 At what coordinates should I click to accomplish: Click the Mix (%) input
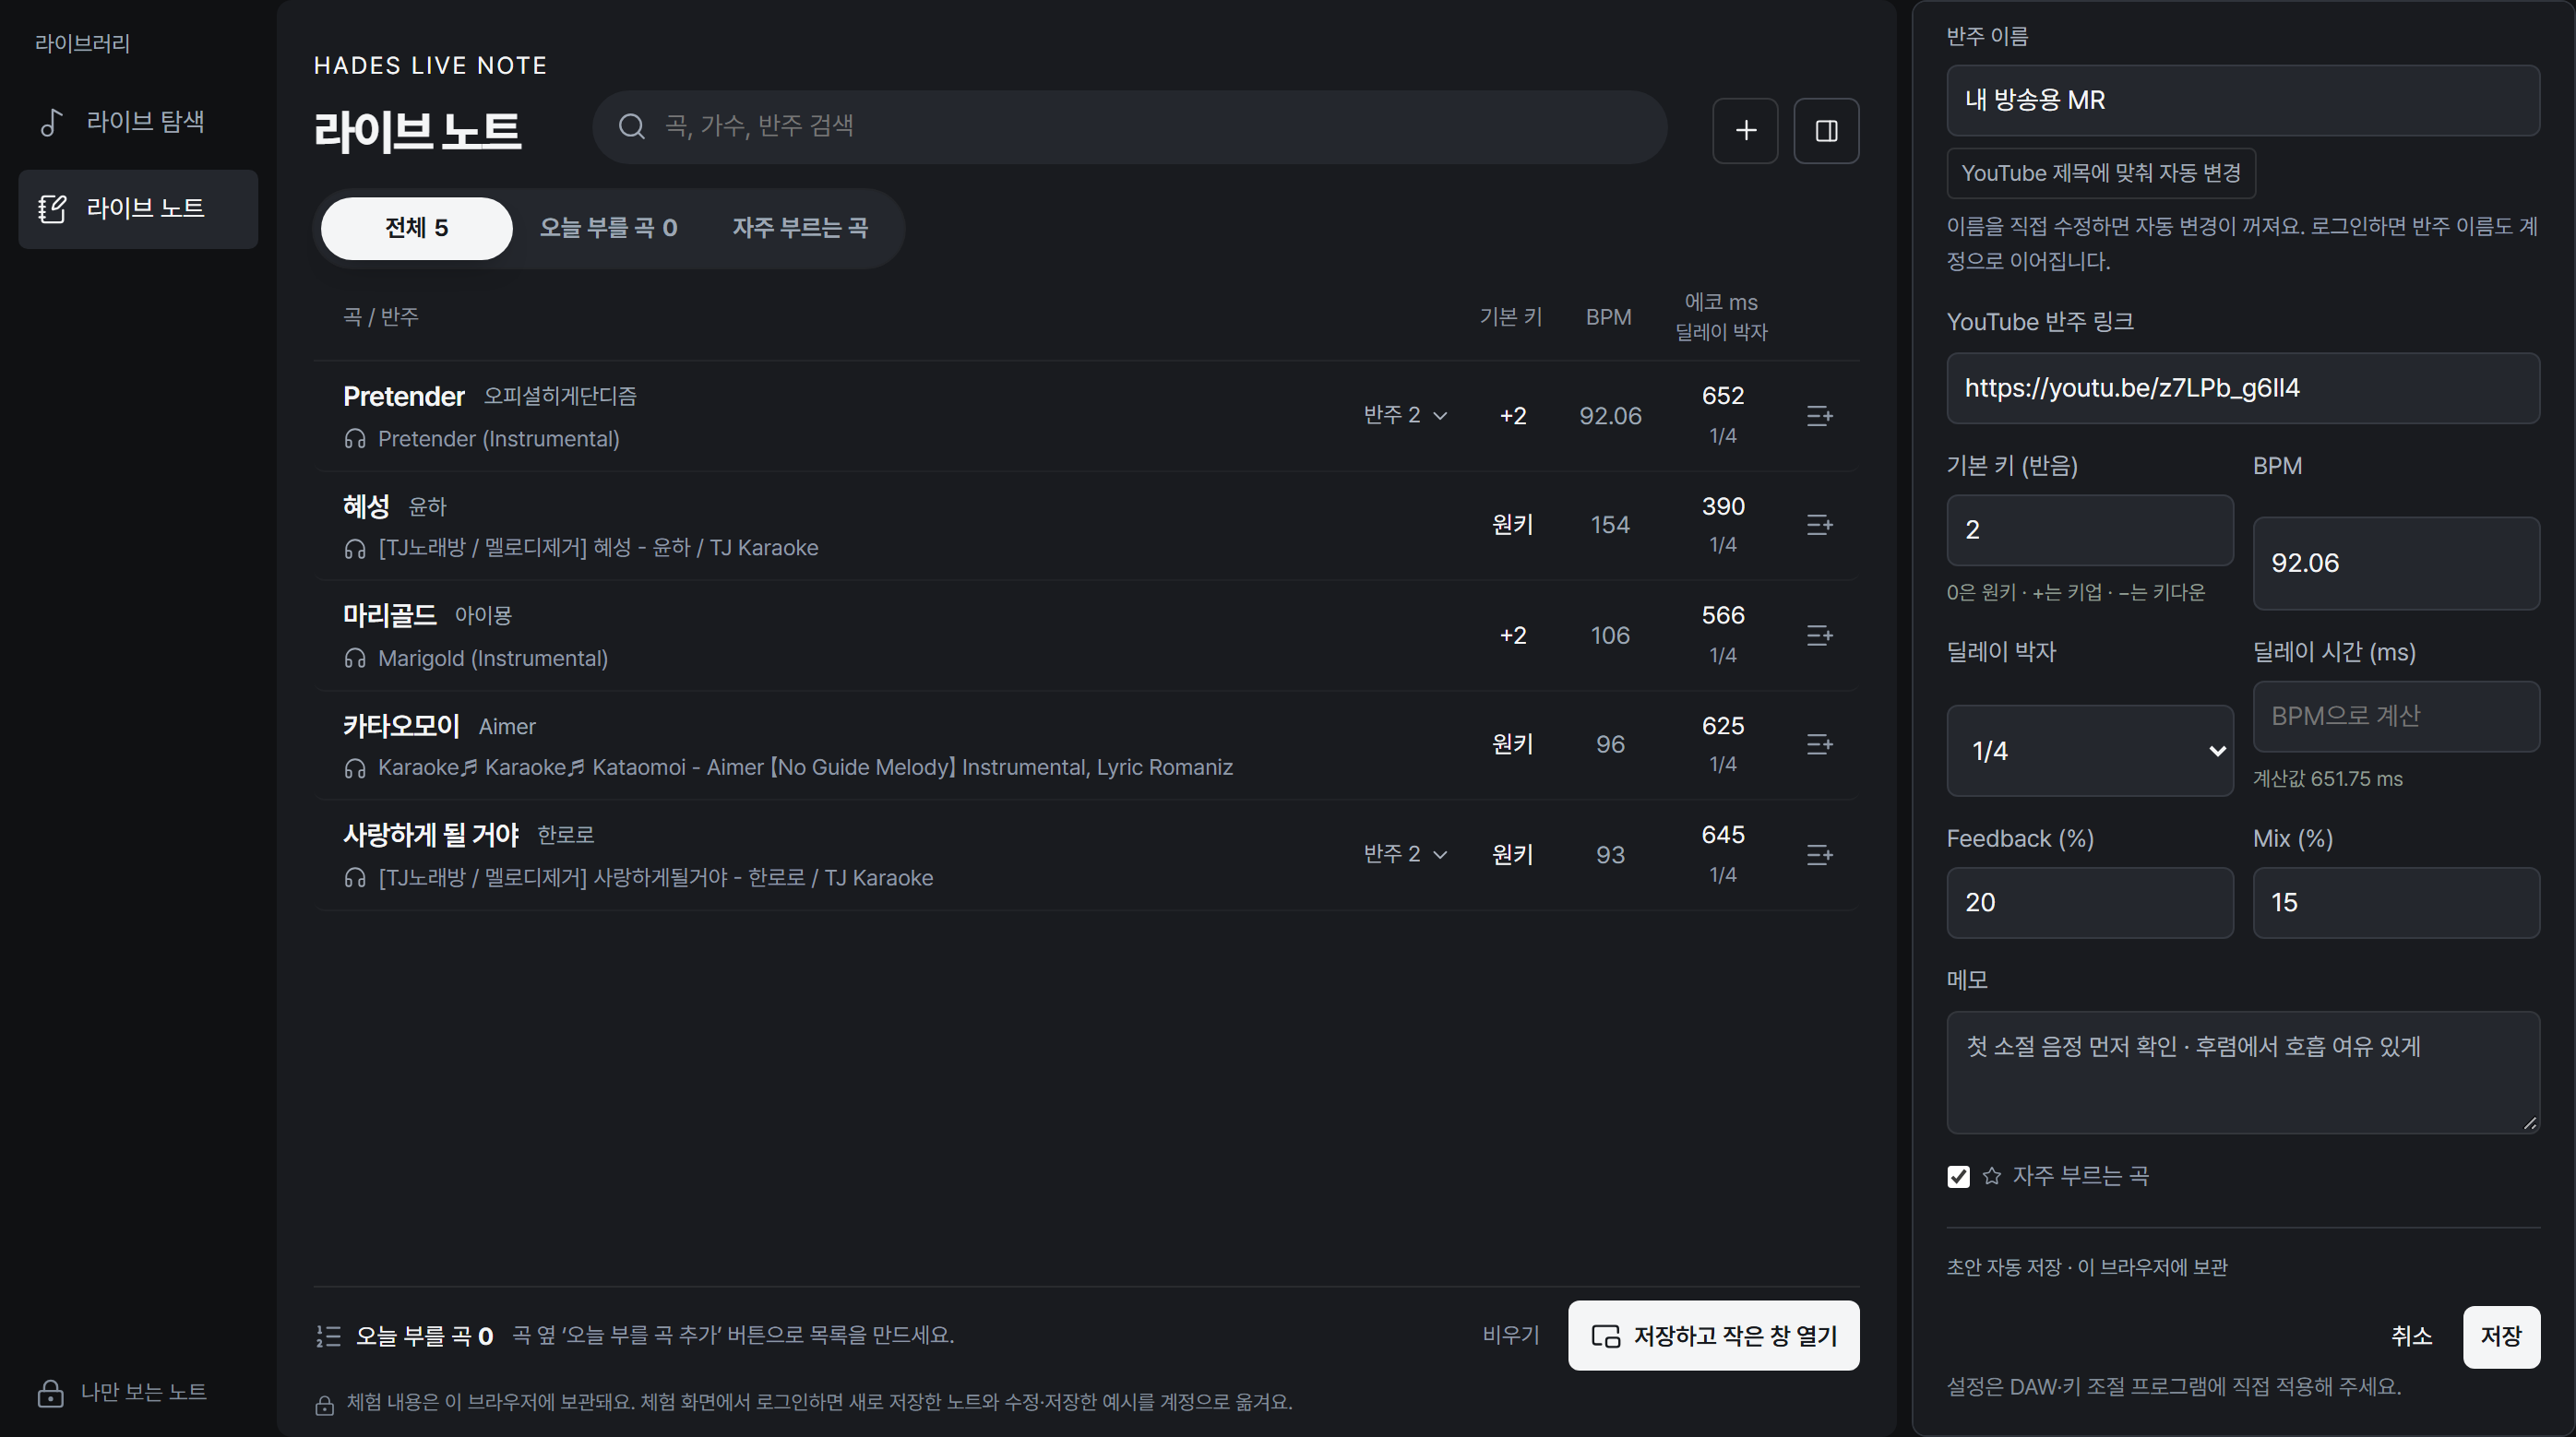coord(2395,903)
